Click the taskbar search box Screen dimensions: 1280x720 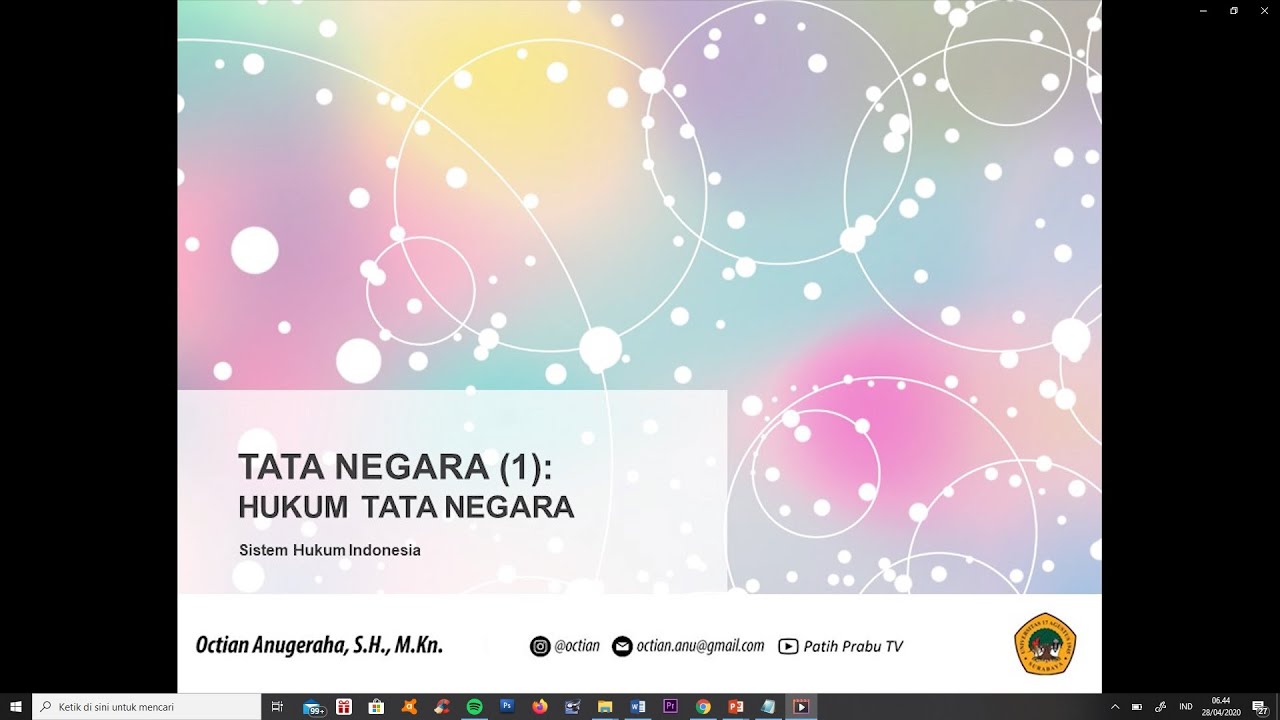click(148, 706)
